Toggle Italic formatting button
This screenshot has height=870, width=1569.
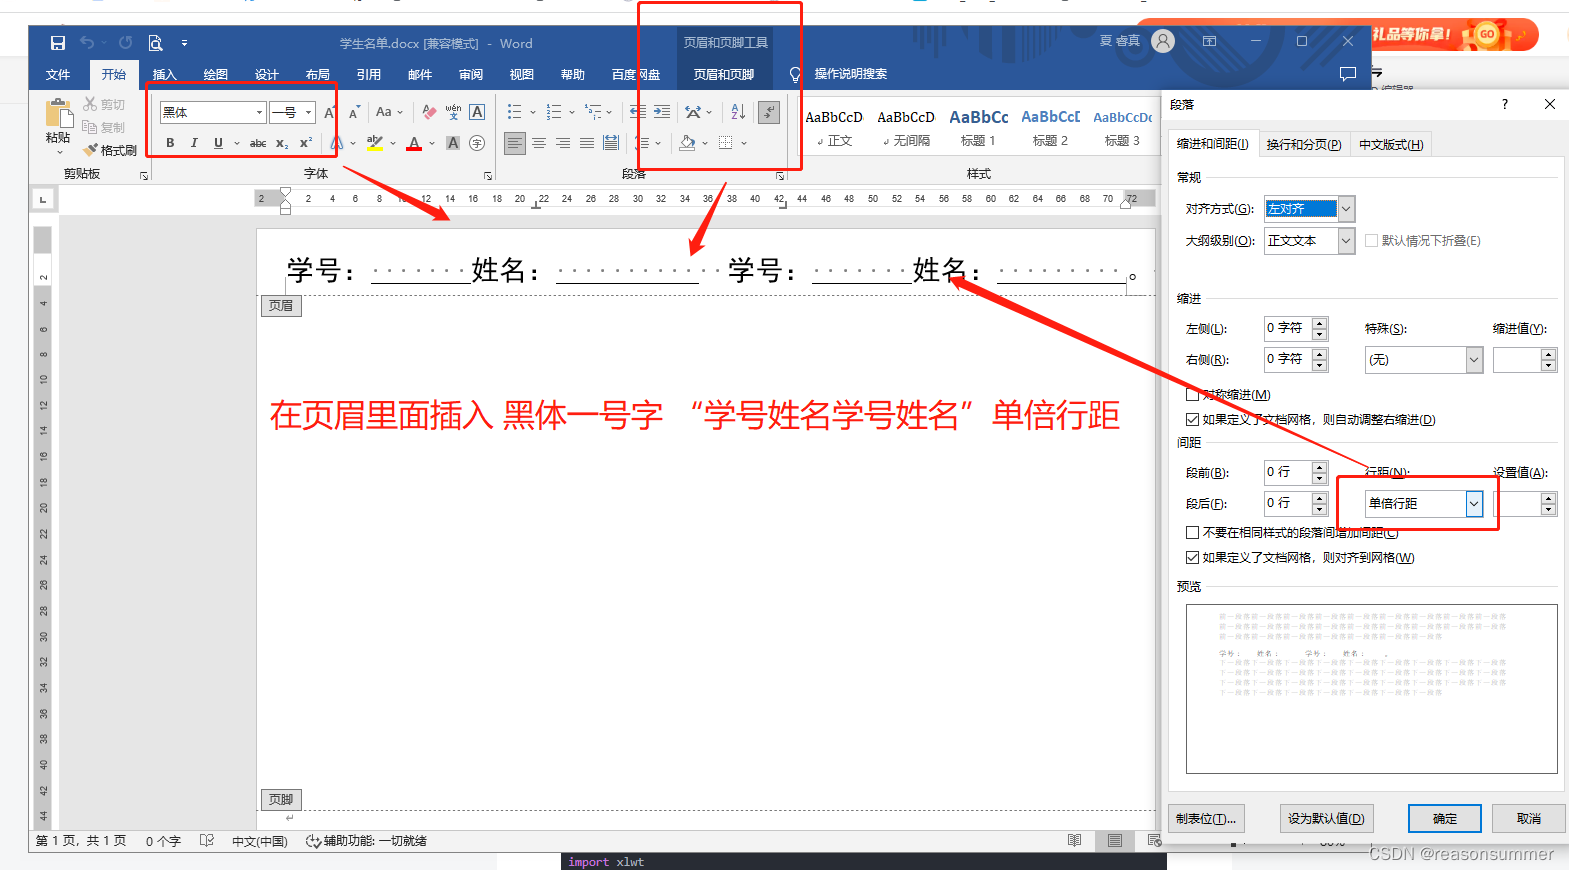pyautogui.click(x=194, y=143)
